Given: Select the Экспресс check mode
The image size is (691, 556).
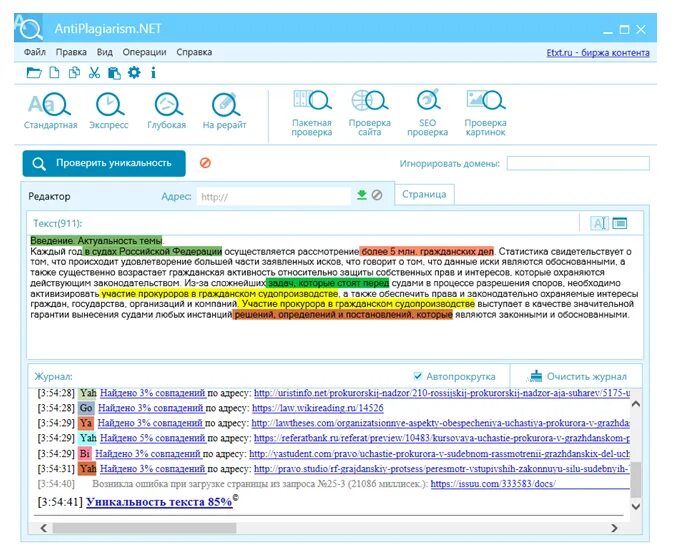Looking at the screenshot, I should coord(109,111).
